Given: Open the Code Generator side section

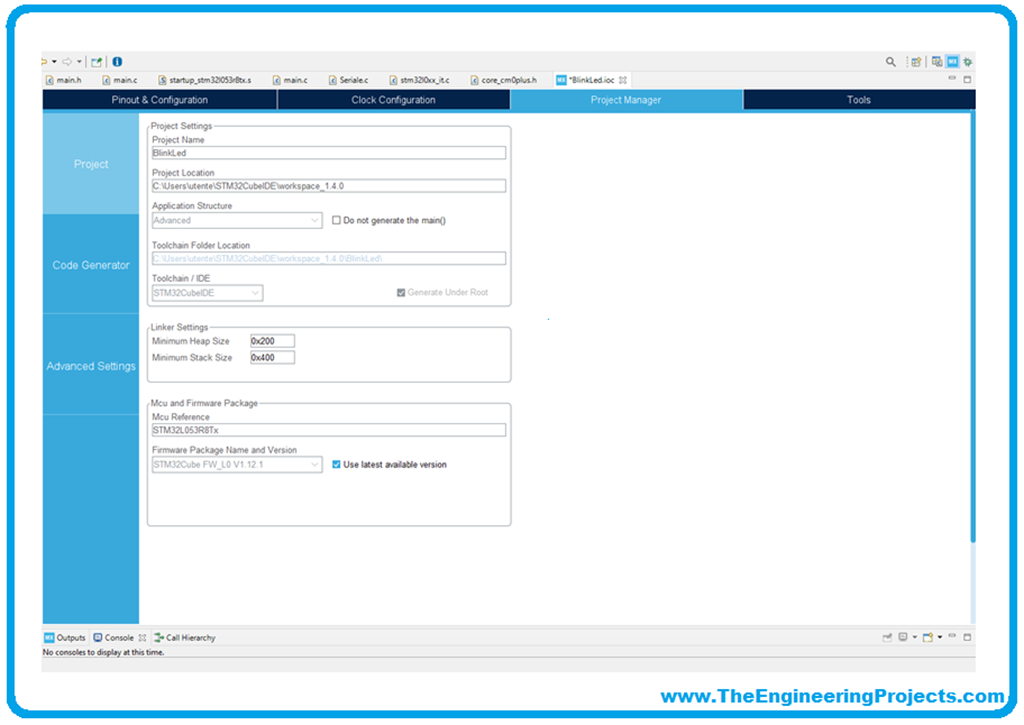Looking at the screenshot, I should [x=91, y=265].
